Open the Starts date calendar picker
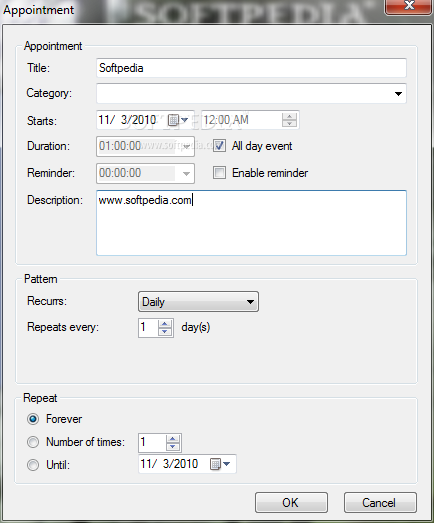The image size is (434, 523). click(177, 120)
